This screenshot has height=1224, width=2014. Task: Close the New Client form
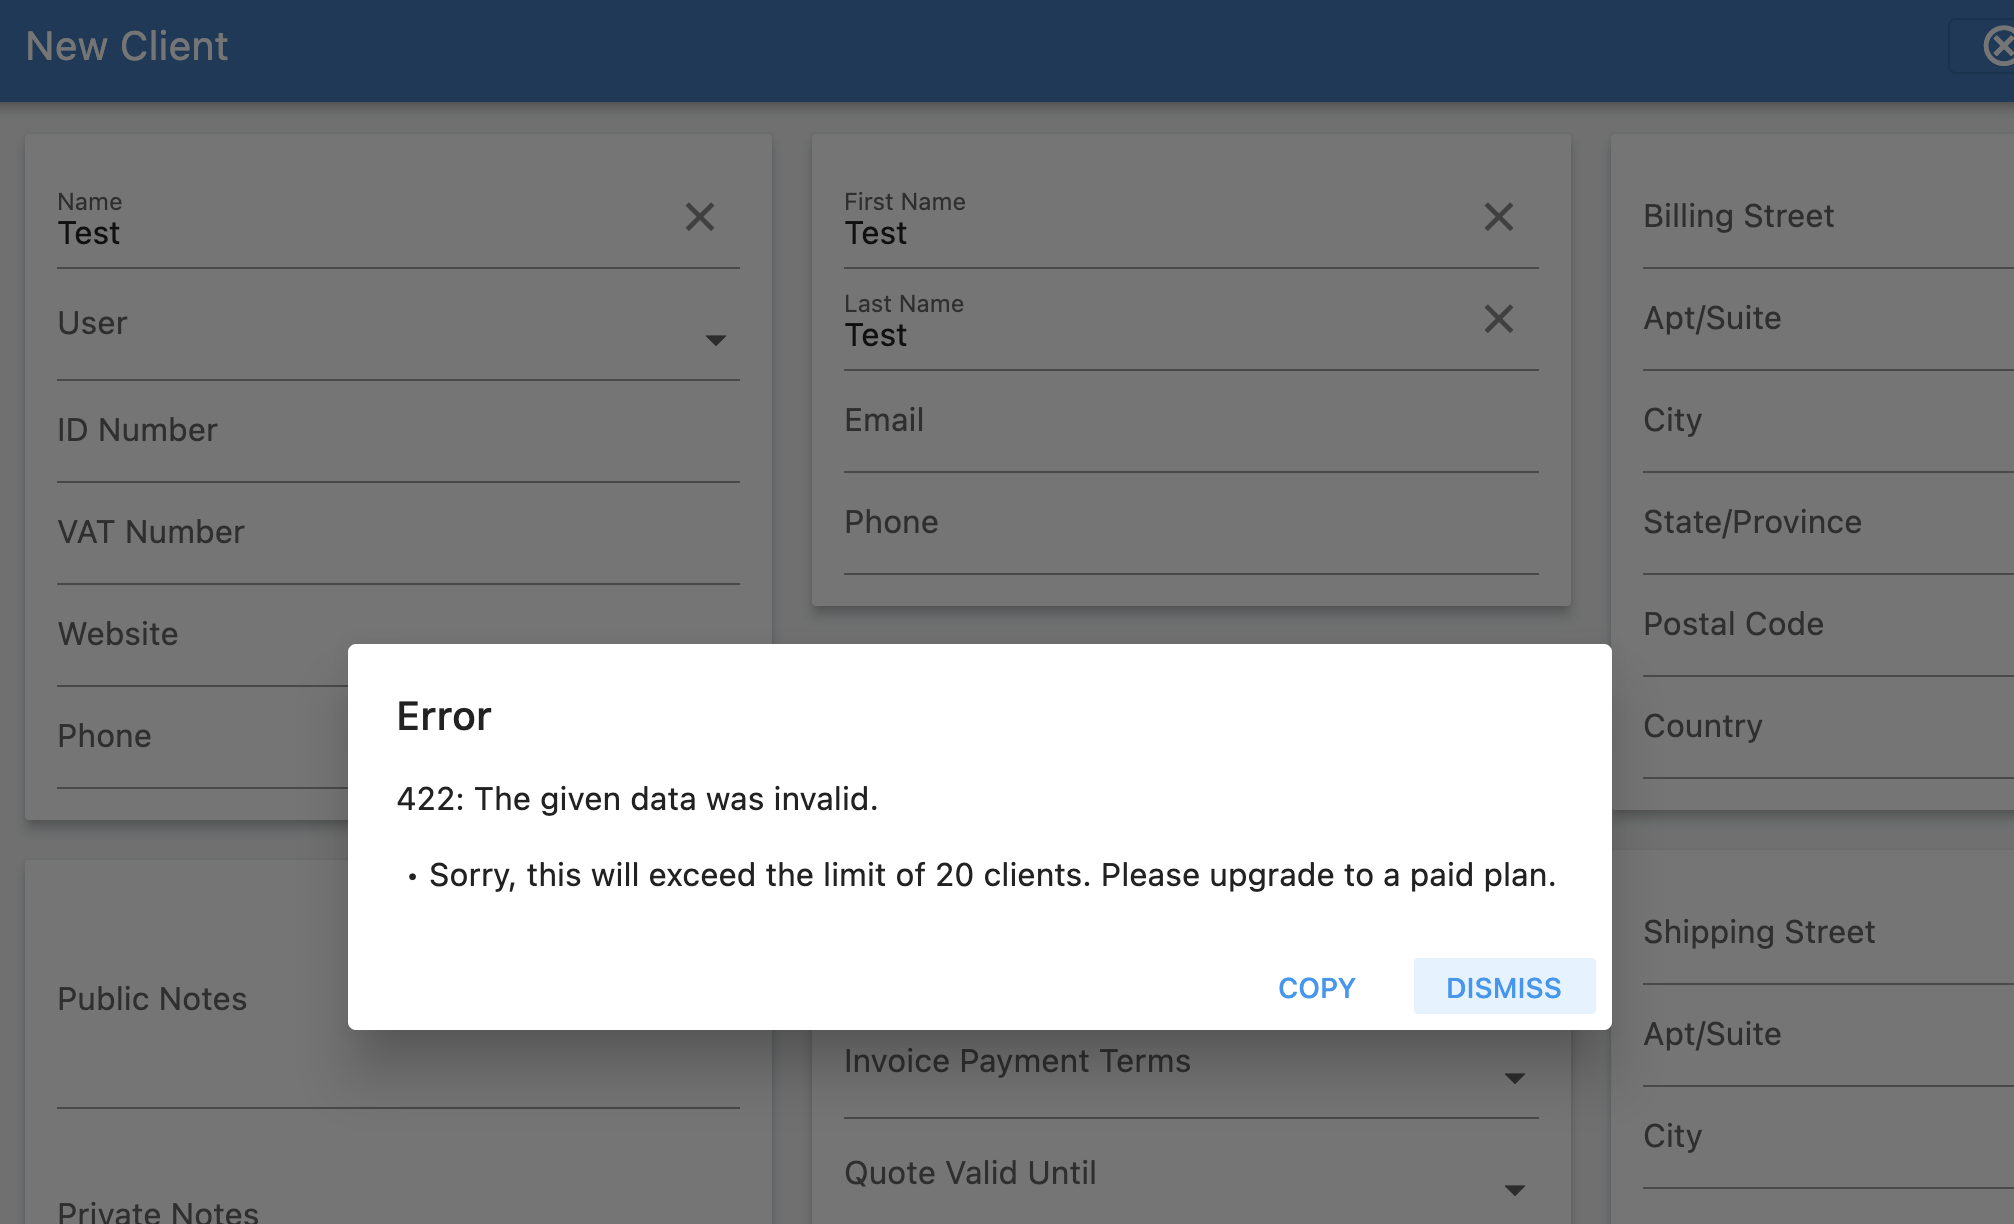click(1997, 46)
